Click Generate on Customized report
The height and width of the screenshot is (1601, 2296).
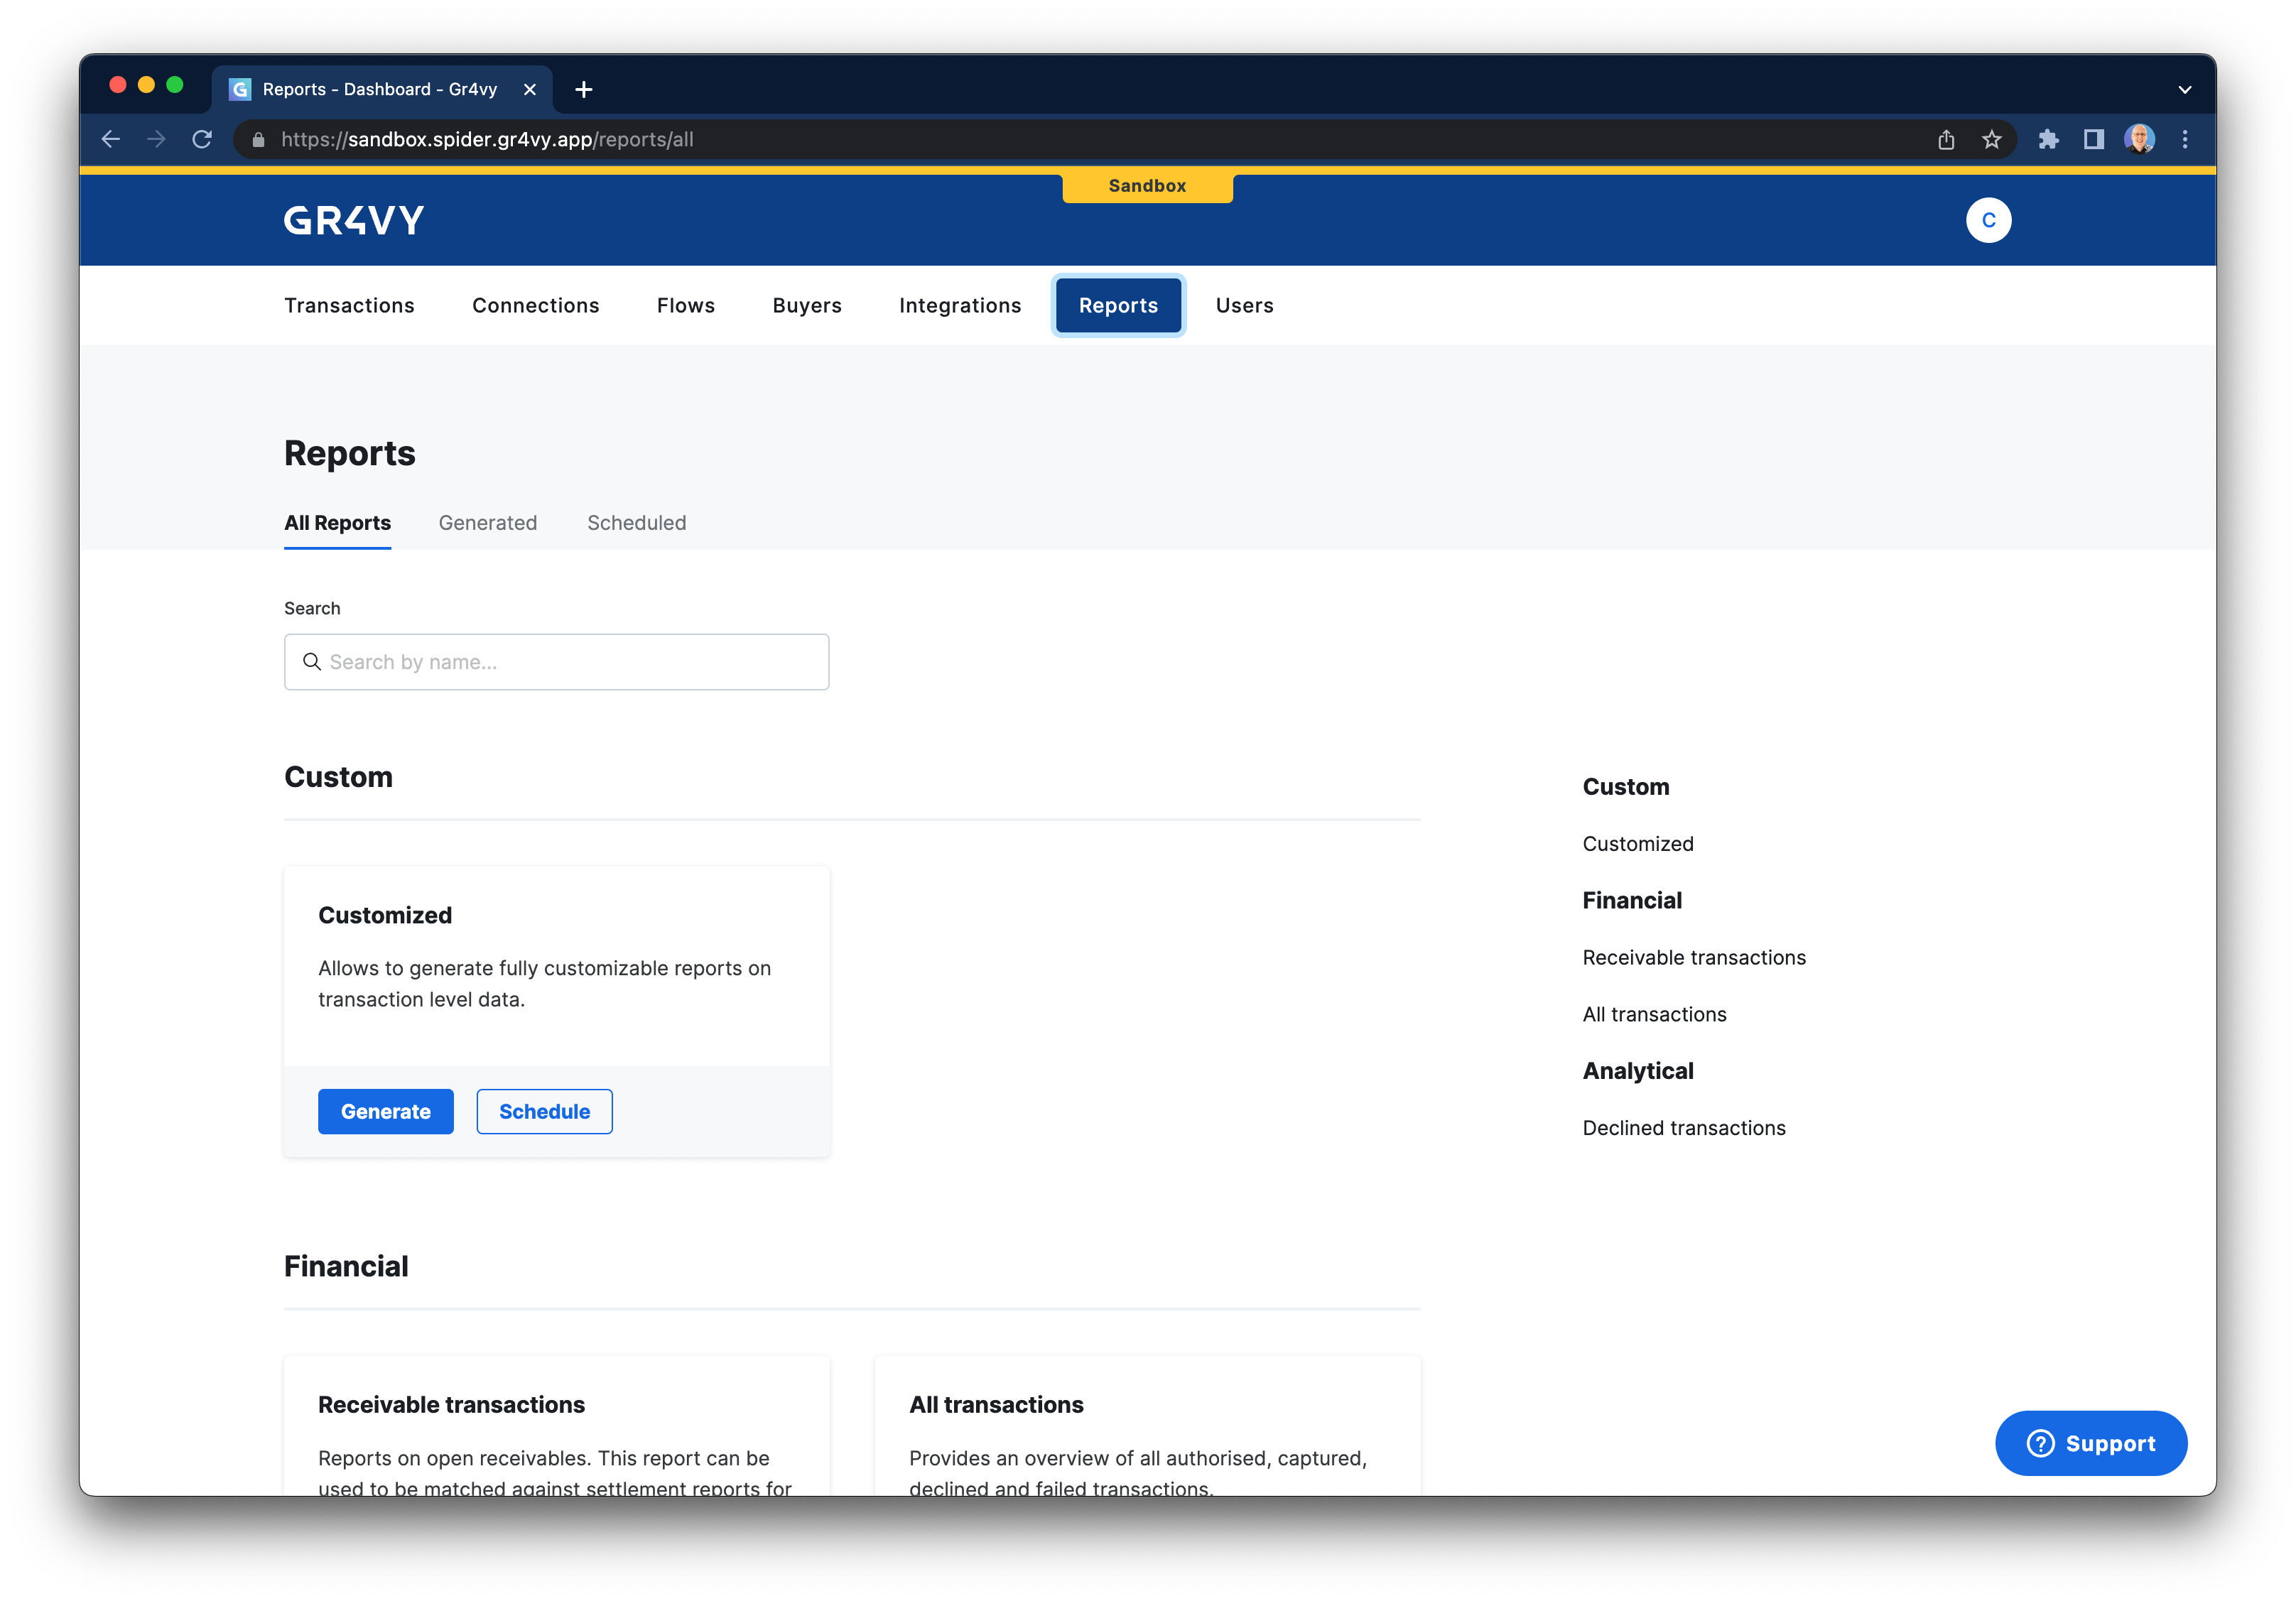(385, 1111)
